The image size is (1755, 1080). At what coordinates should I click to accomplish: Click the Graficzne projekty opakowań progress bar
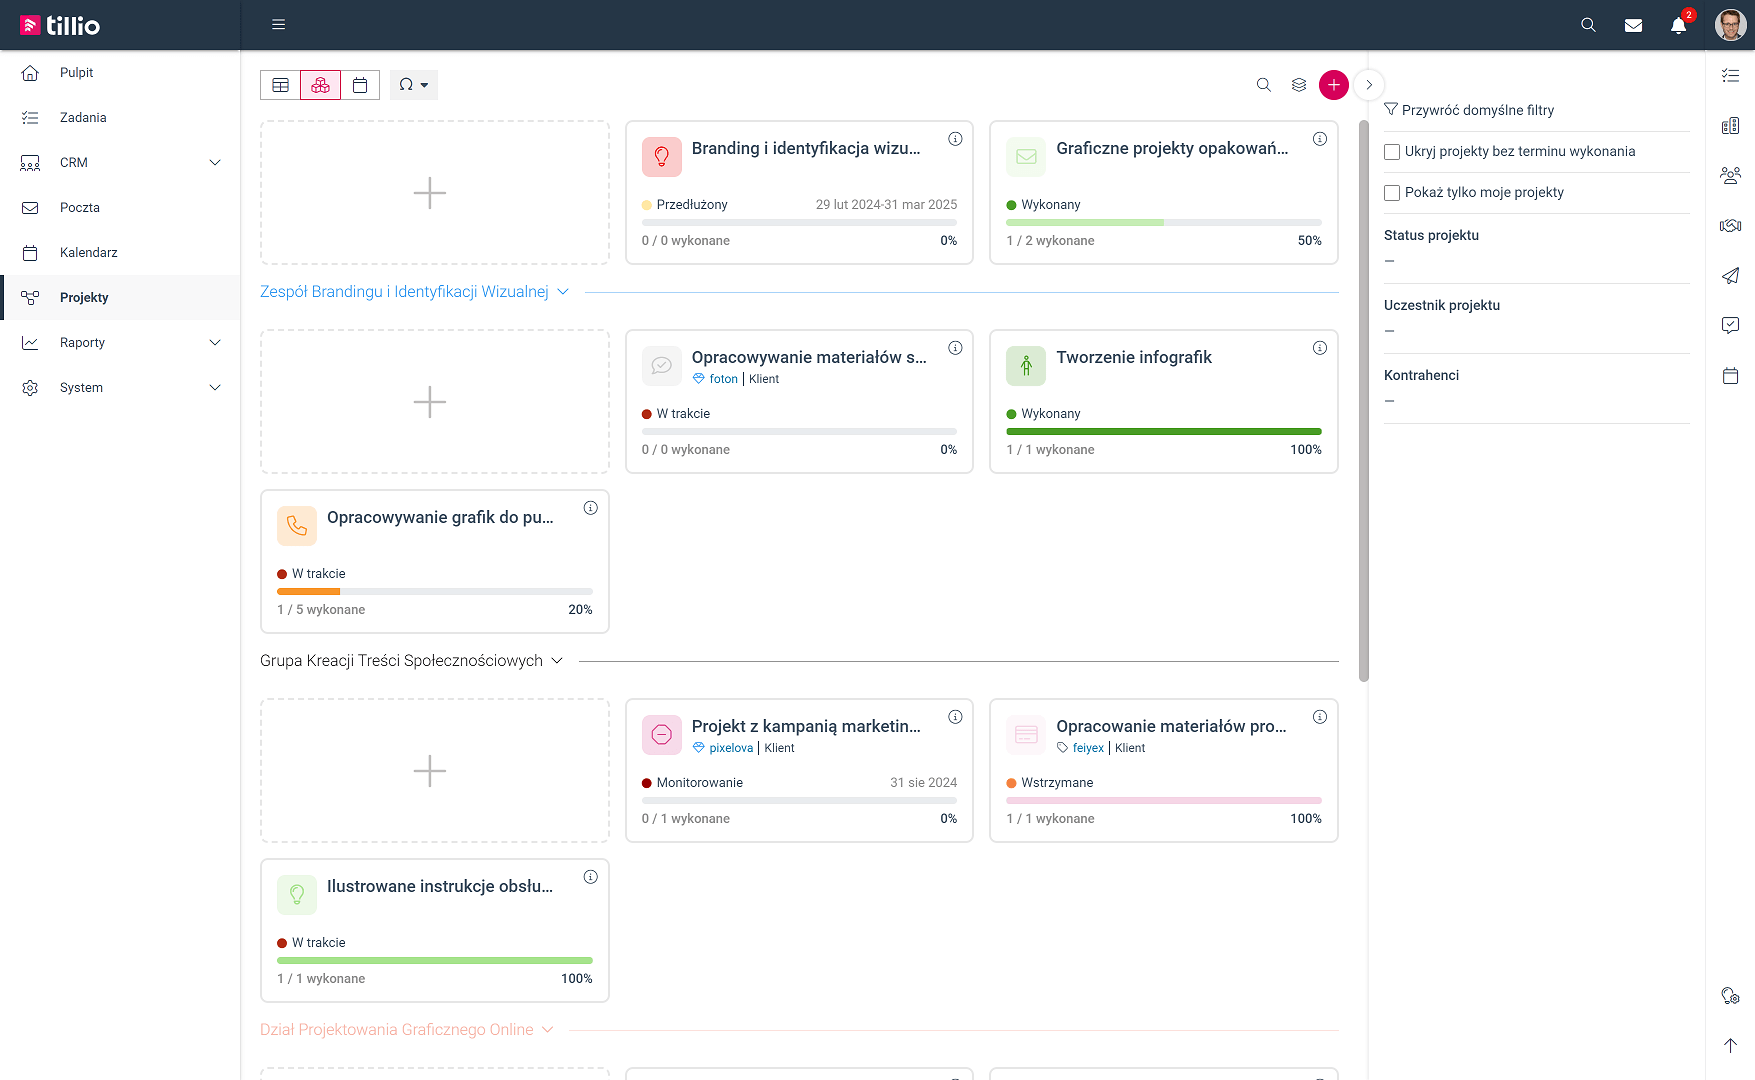coord(1164,222)
